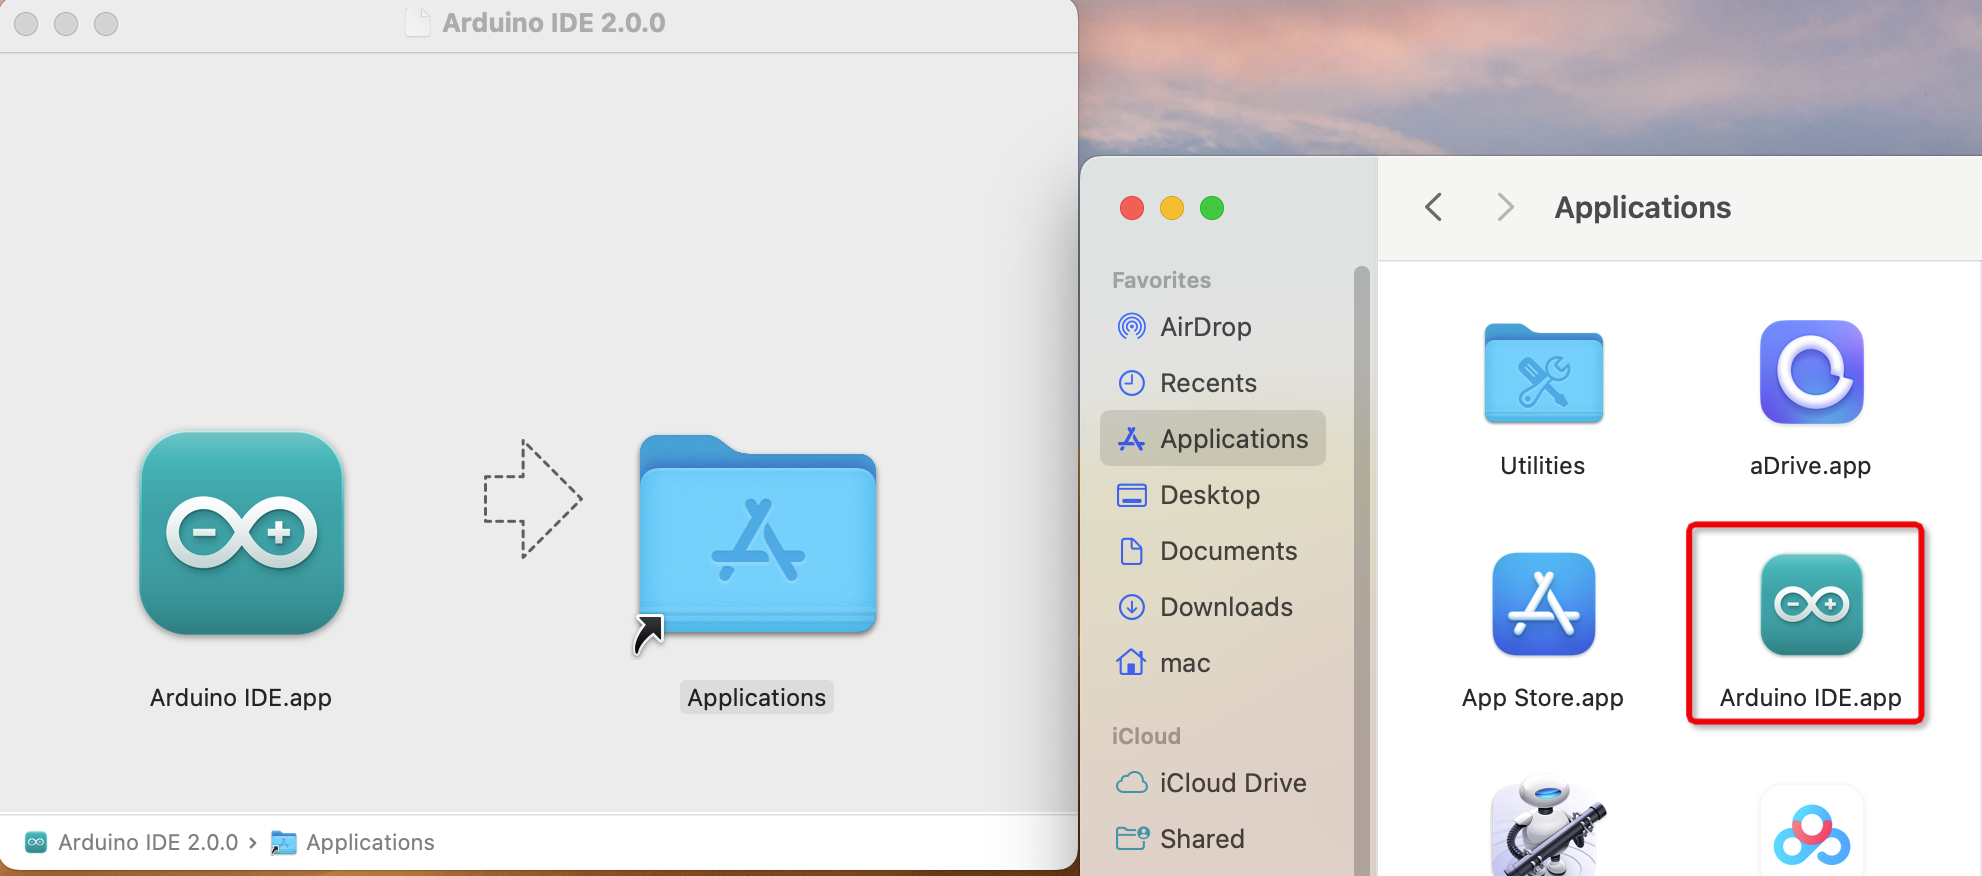Image resolution: width=1982 pixels, height=876 pixels.
Task: Click the Utilities label in Finder
Action: click(x=1543, y=466)
